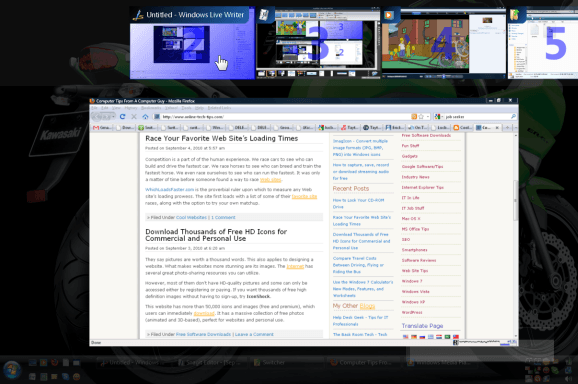Open the Firefox View menu

click(116, 108)
